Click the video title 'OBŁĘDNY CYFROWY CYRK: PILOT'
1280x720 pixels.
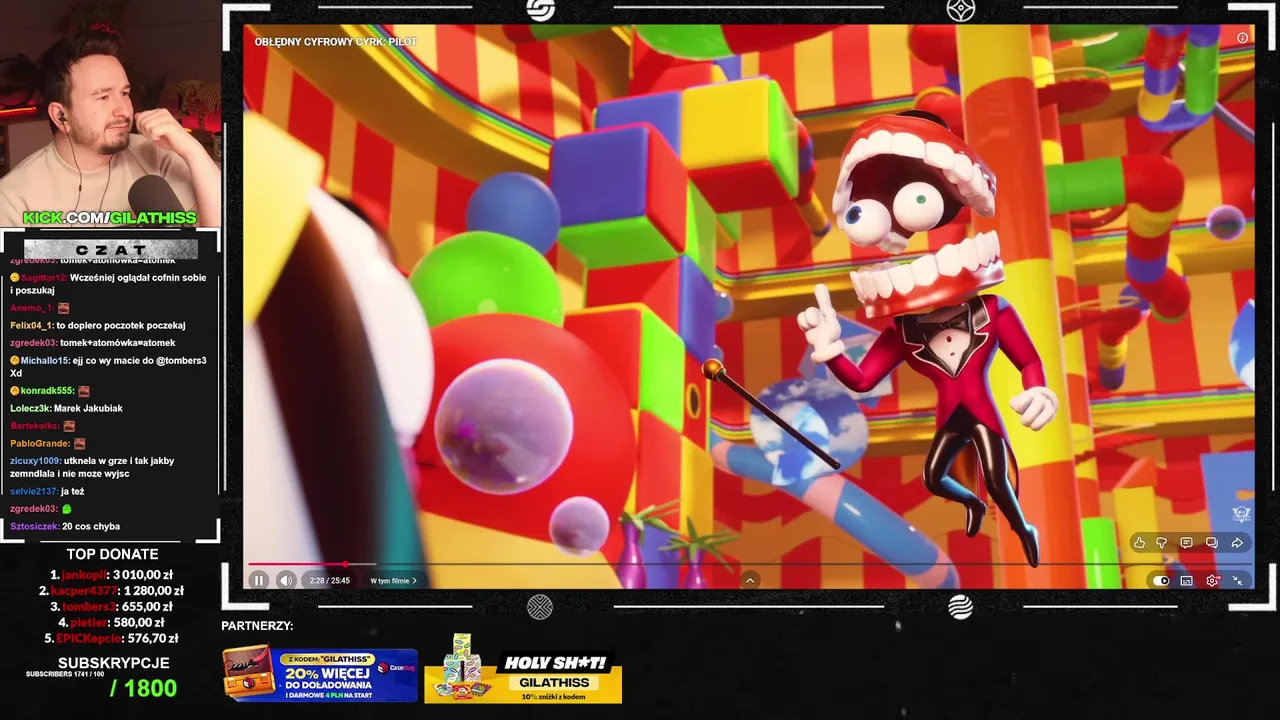point(336,42)
